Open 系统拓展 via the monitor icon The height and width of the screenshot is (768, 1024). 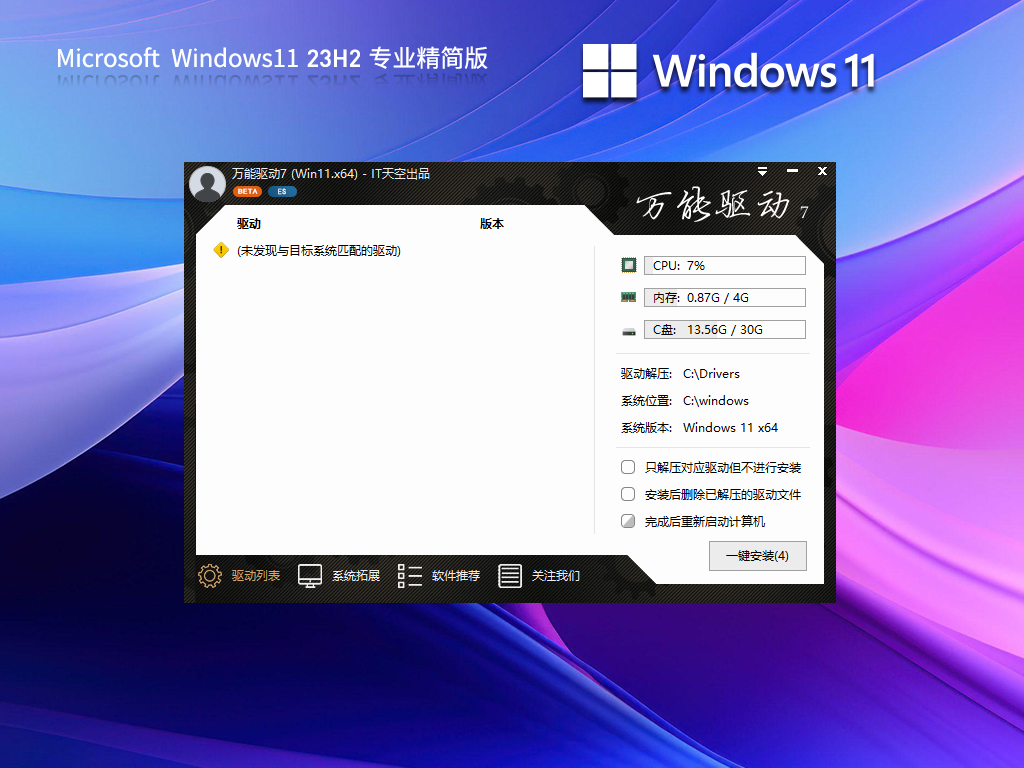[x=310, y=575]
